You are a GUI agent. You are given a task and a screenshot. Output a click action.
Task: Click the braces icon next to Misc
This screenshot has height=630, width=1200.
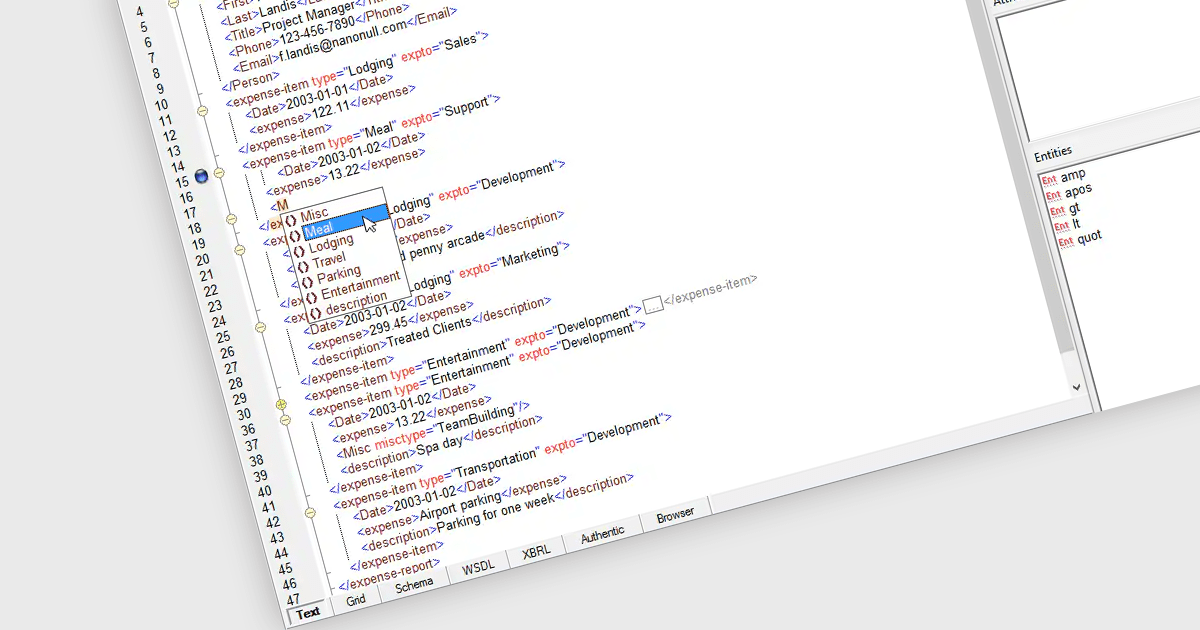point(291,219)
